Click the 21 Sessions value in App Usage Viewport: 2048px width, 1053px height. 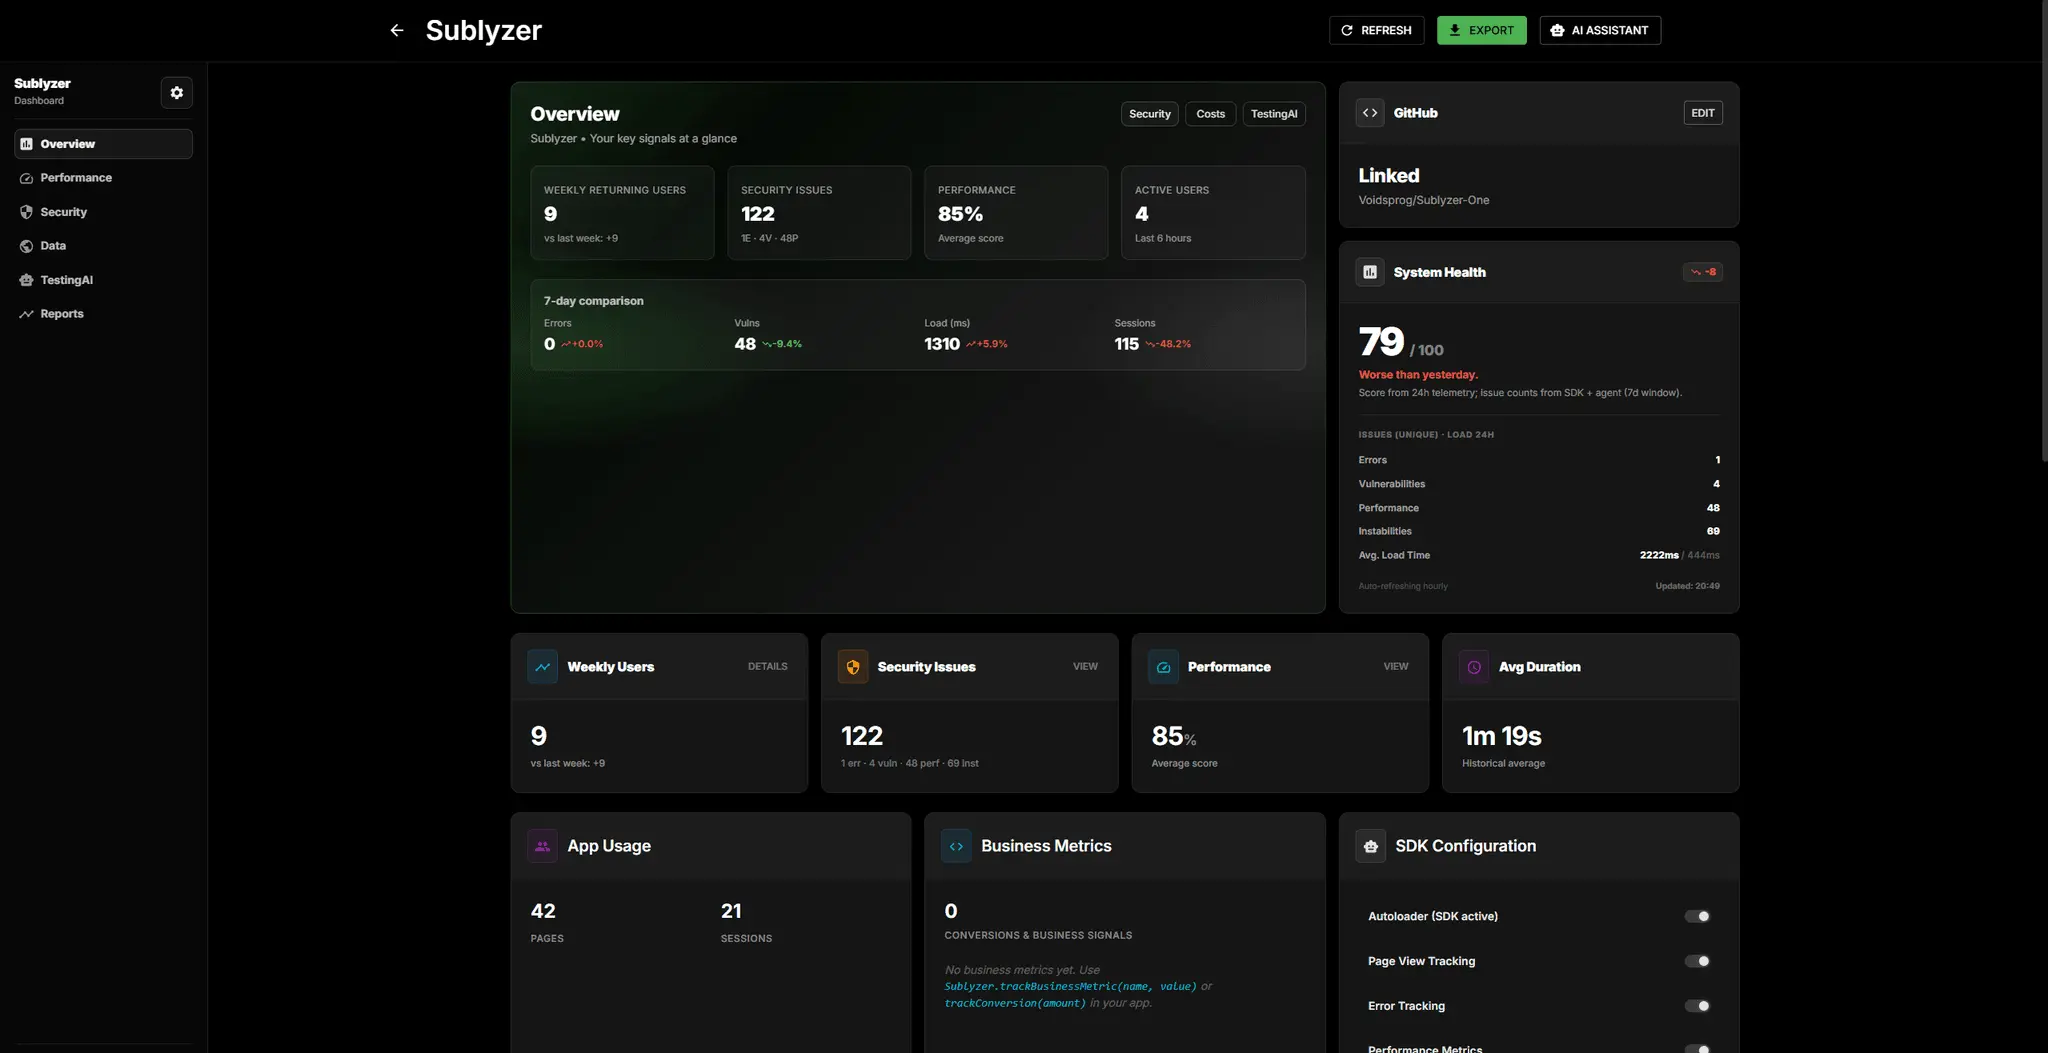[731, 911]
